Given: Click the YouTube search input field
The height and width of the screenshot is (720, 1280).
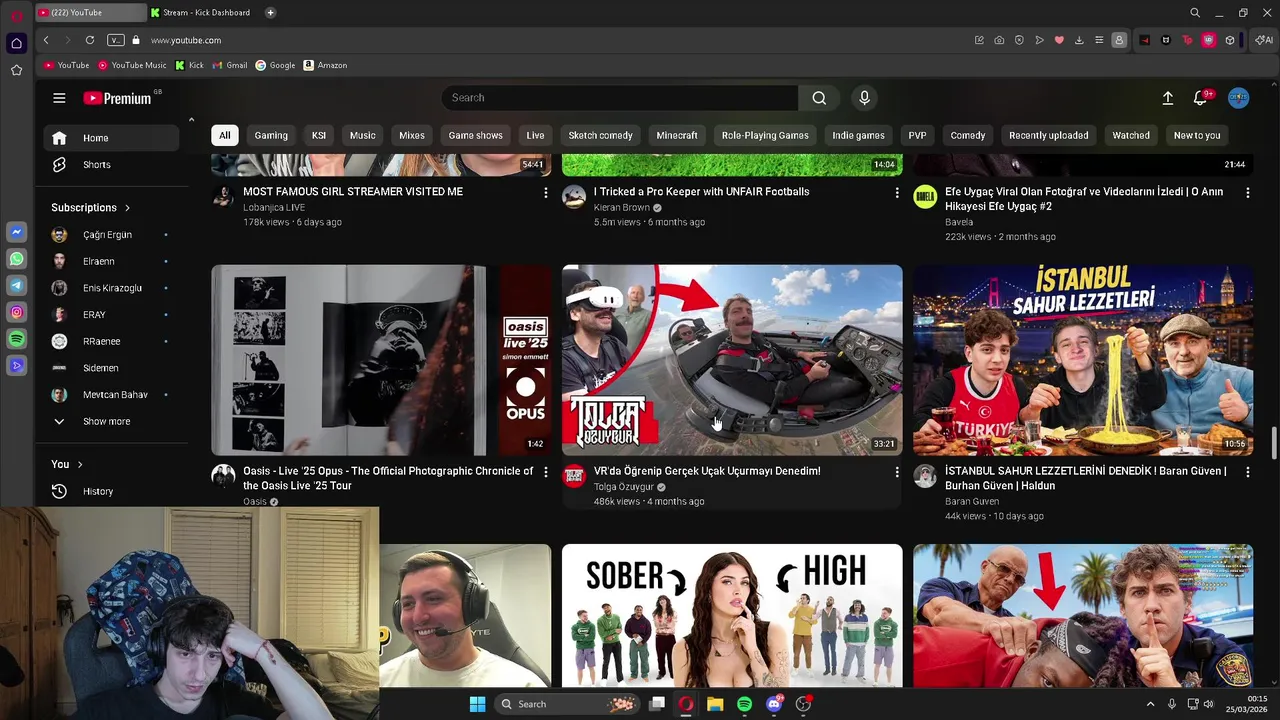Looking at the screenshot, I should 620,98.
